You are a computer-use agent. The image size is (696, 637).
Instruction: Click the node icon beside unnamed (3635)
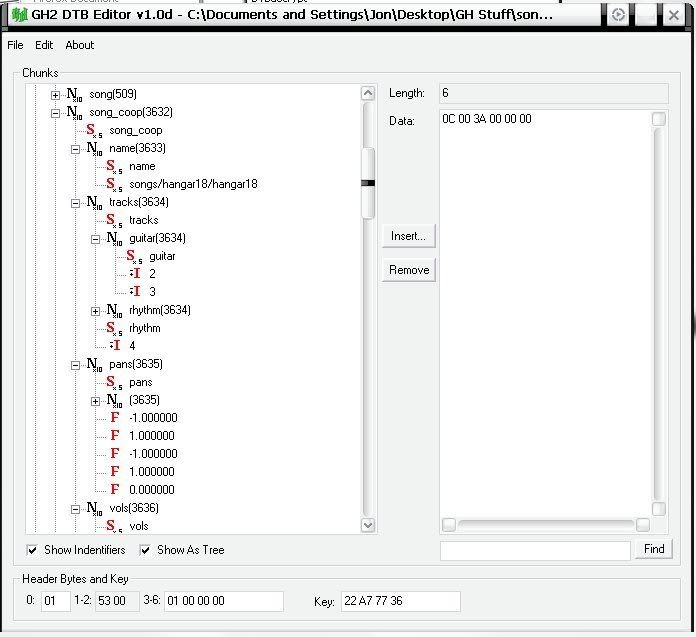click(114, 400)
